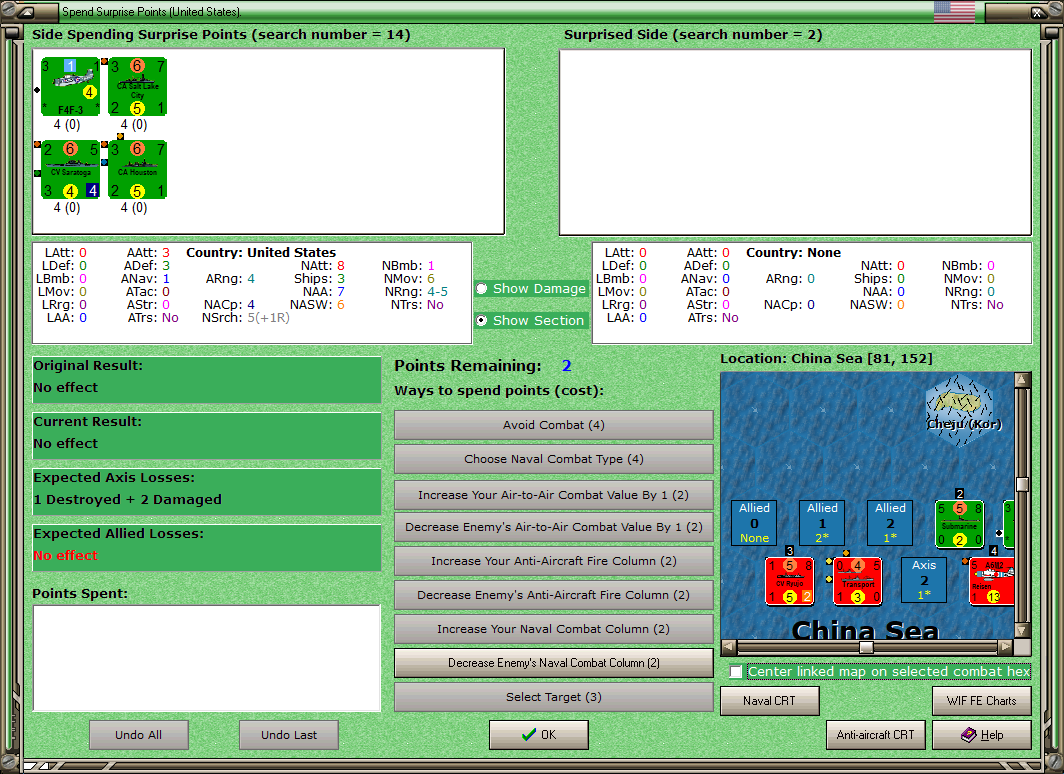
Task: Click the Undo Last button
Action: tap(289, 735)
